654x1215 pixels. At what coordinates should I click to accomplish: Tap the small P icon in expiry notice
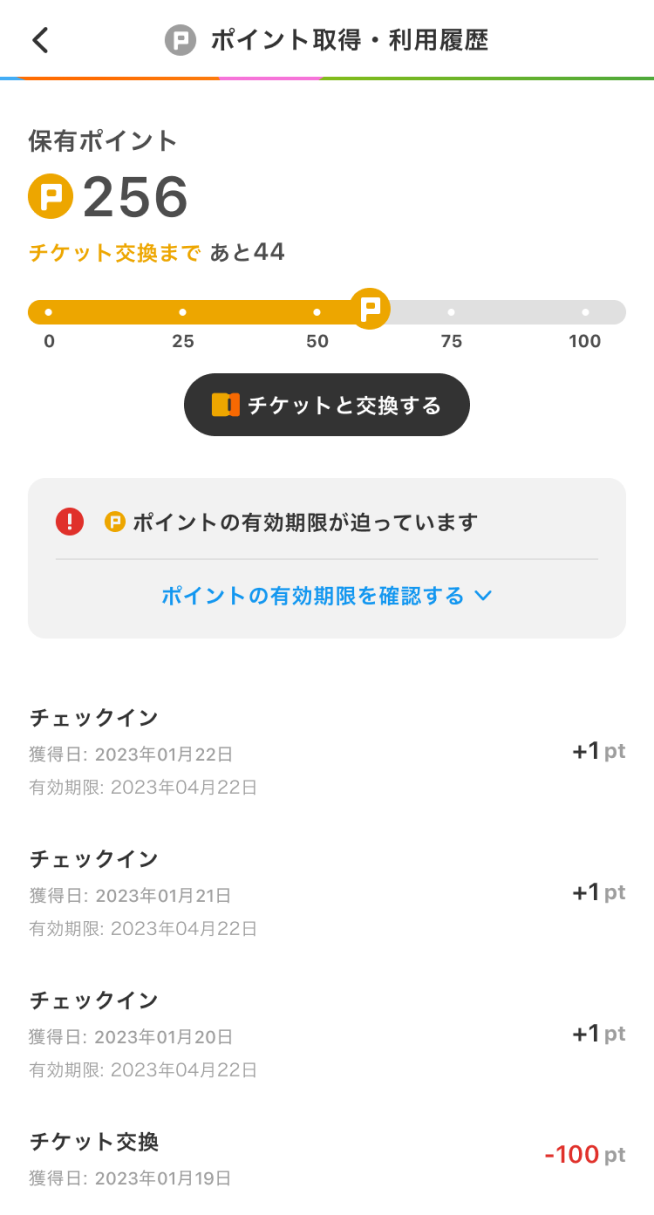click(115, 522)
